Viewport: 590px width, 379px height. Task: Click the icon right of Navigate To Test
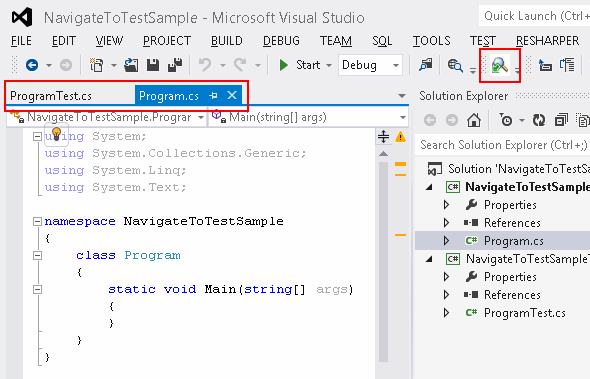click(x=545, y=65)
